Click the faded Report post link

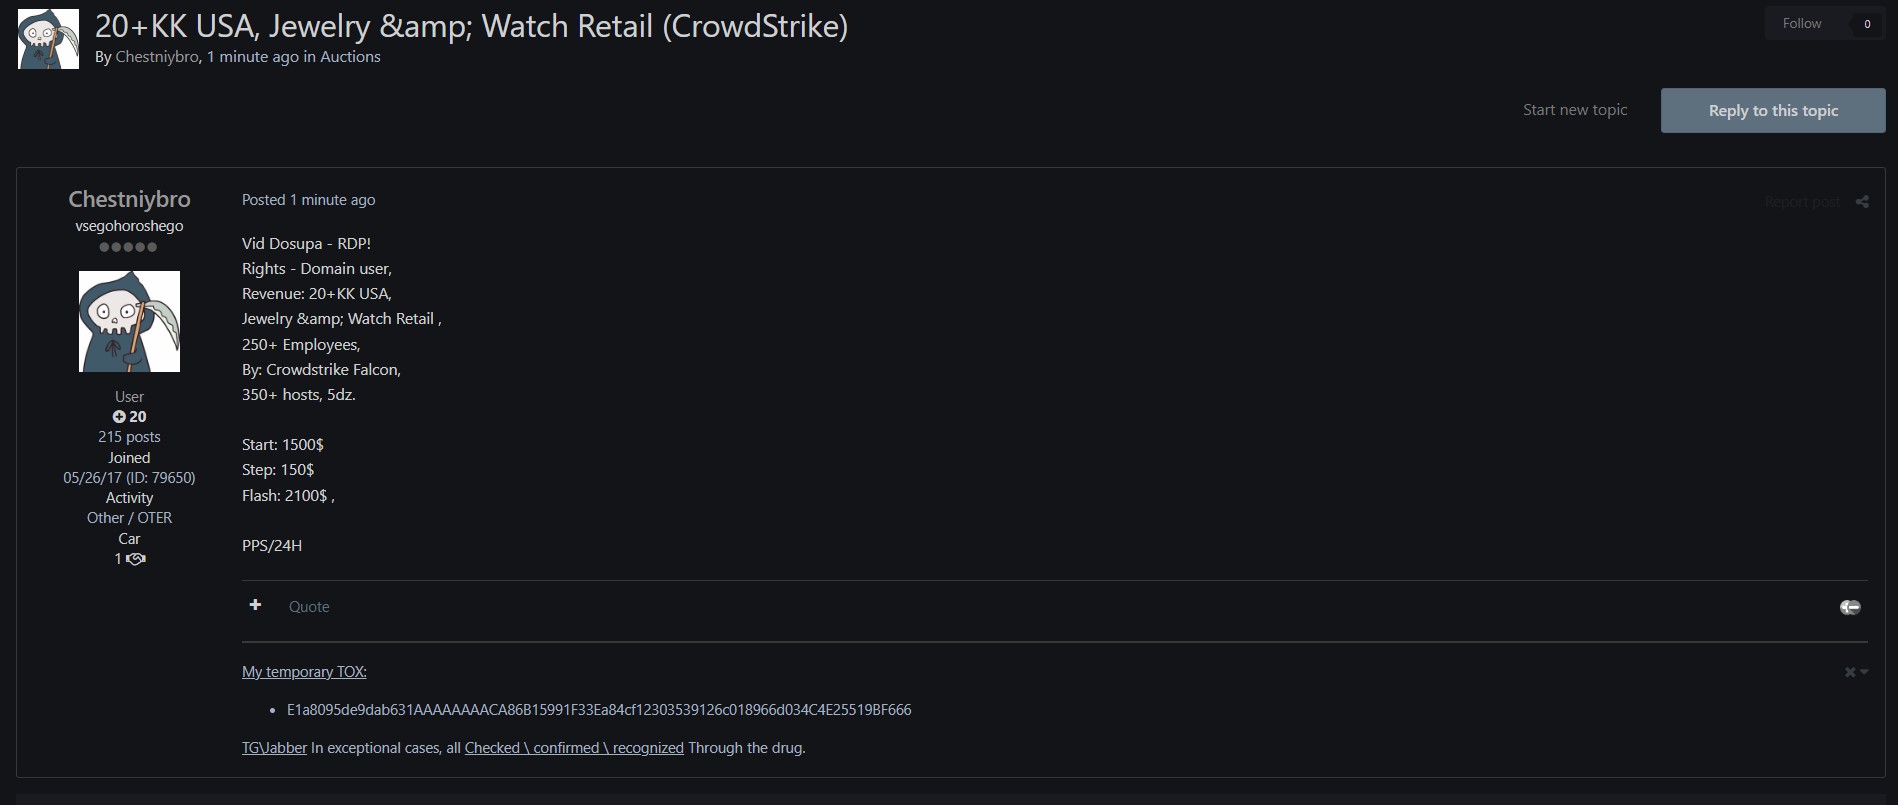1802,202
